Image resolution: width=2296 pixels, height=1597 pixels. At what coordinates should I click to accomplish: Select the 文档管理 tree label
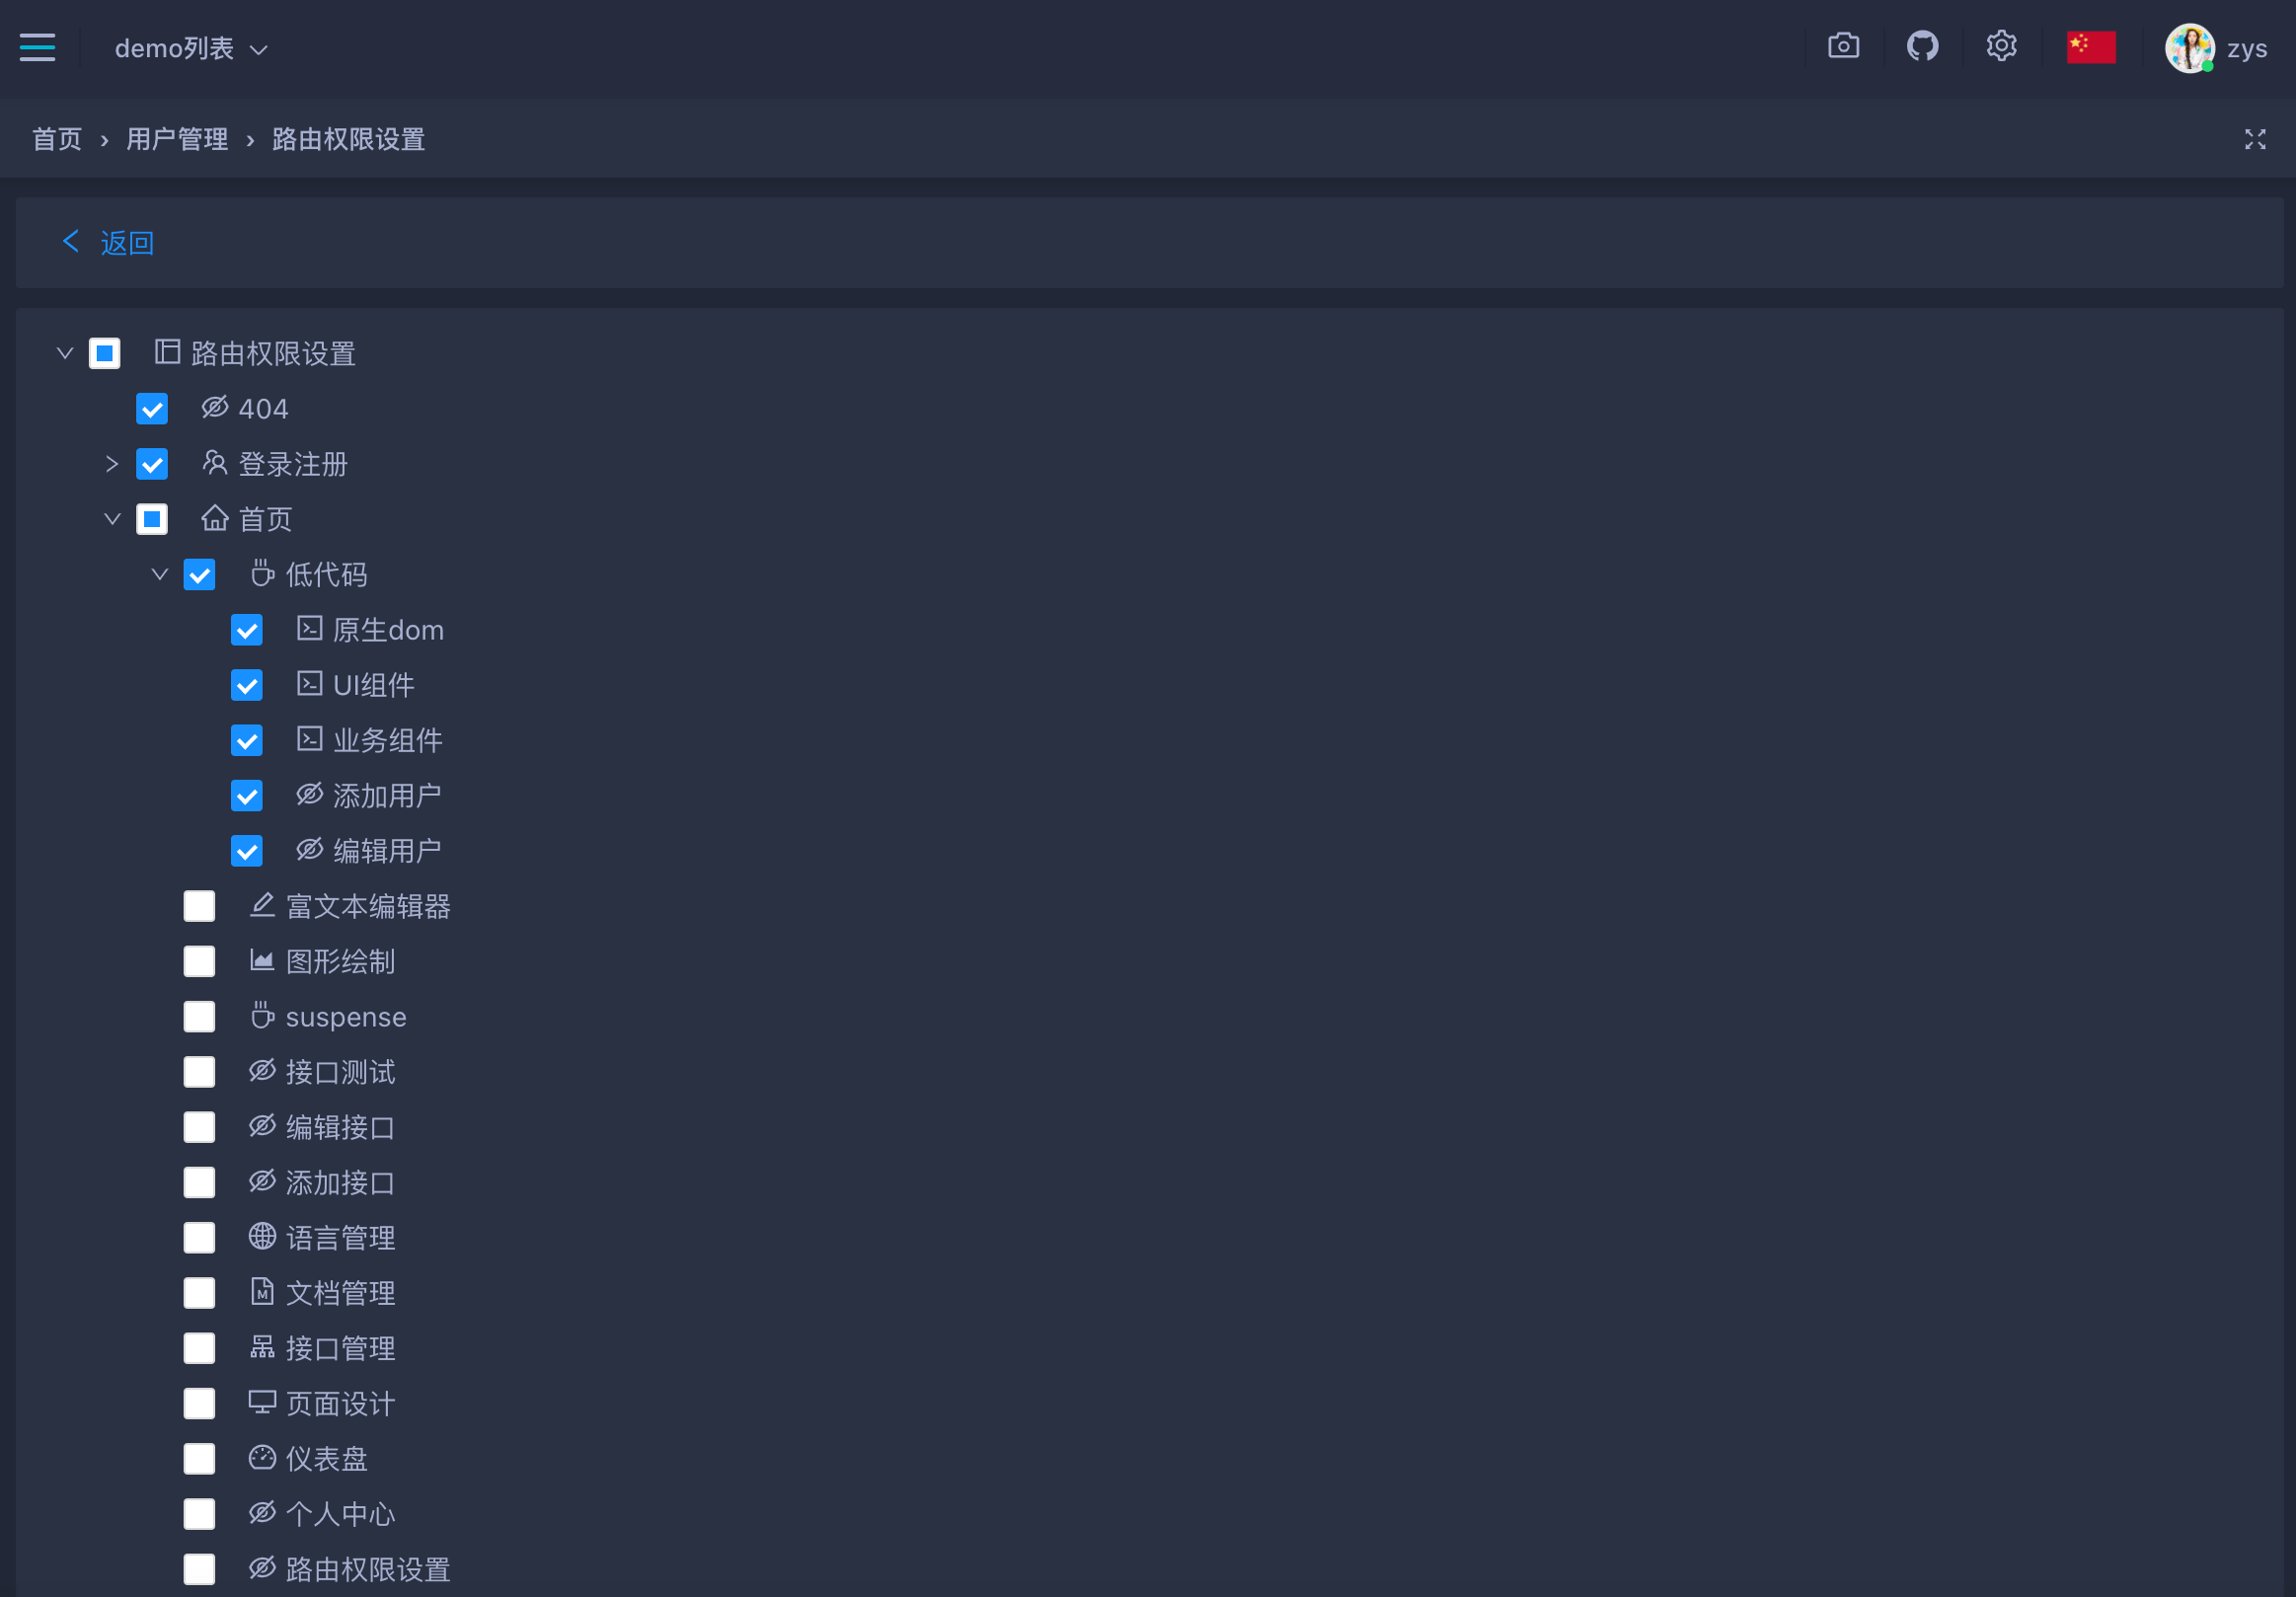click(340, 1293)
